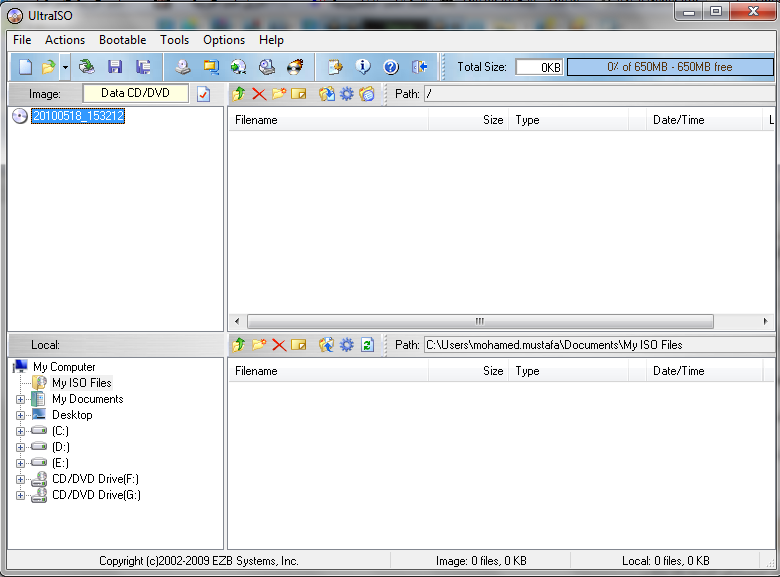
Task: Click the horizontal scrollbar left arrow
Action: click(x=237, y=321)
